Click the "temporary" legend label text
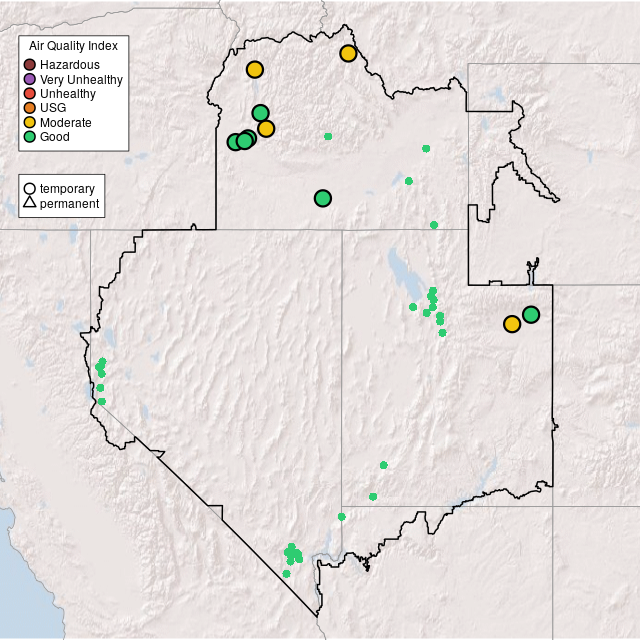The height and width of the screenshot is (640, 640). pos(67,189)
